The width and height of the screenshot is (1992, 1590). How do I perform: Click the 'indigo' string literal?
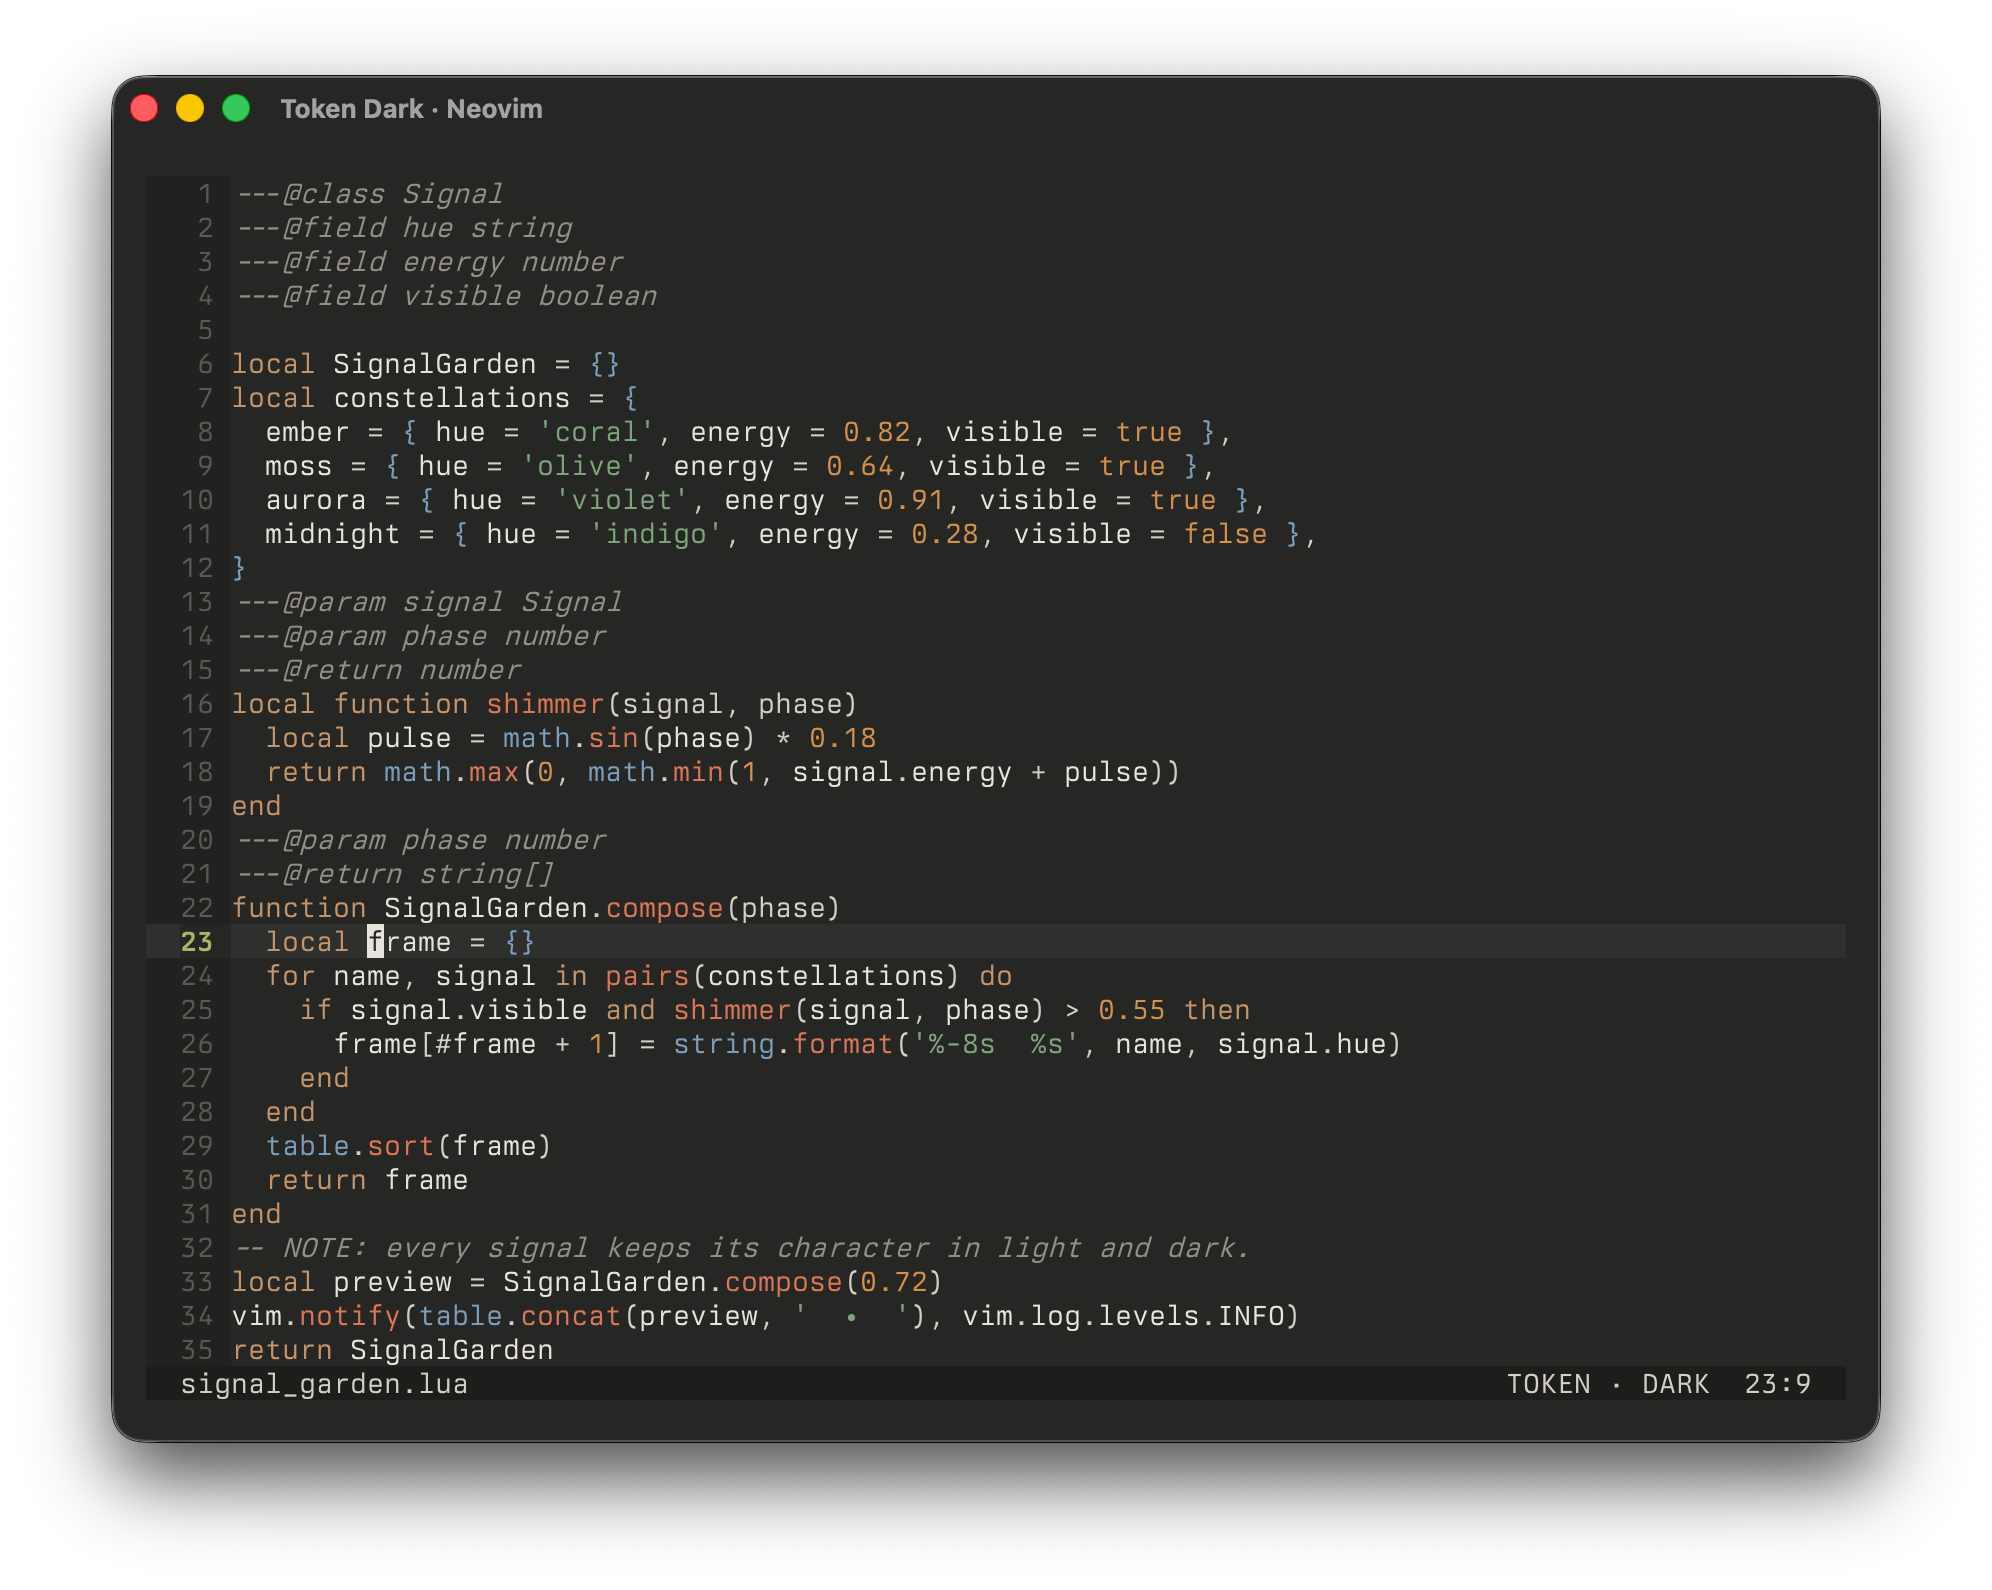[x=657, y=534]
